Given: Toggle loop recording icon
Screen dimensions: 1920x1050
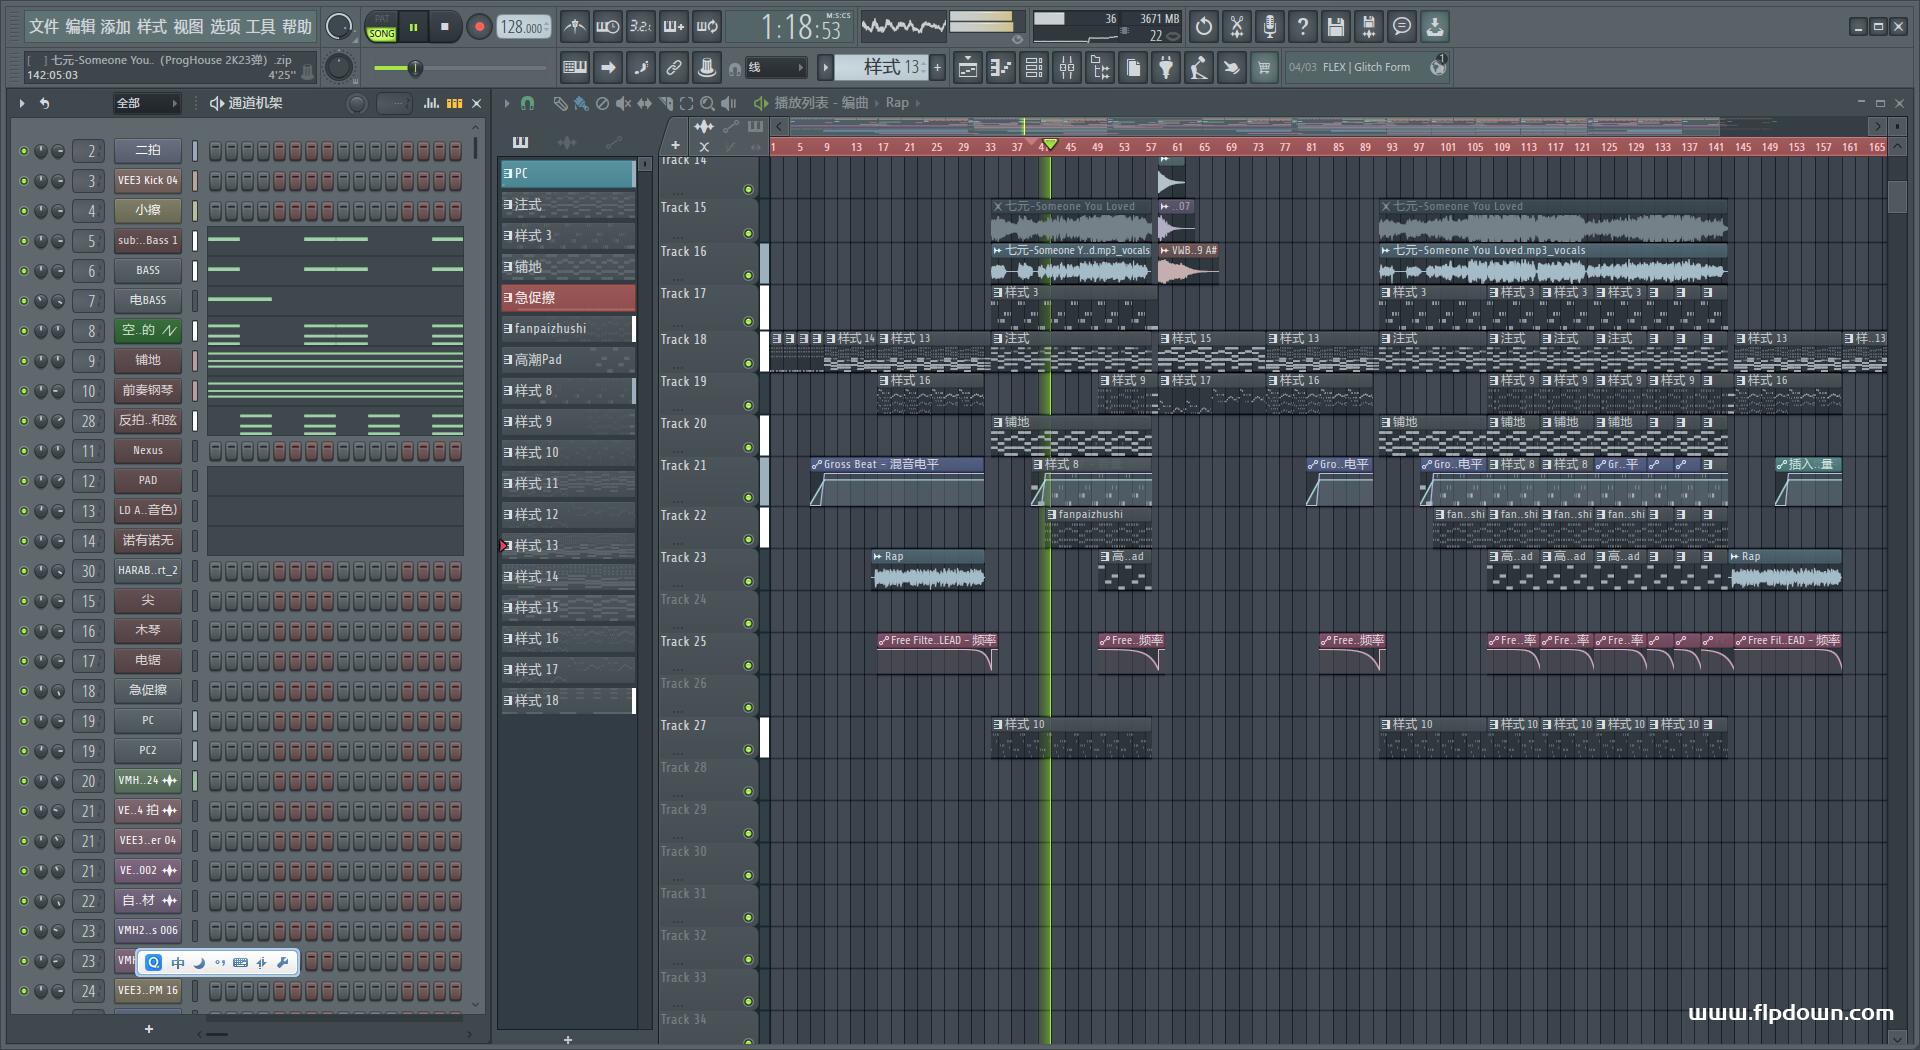Looking at the screenshot, I should (707, 27).
